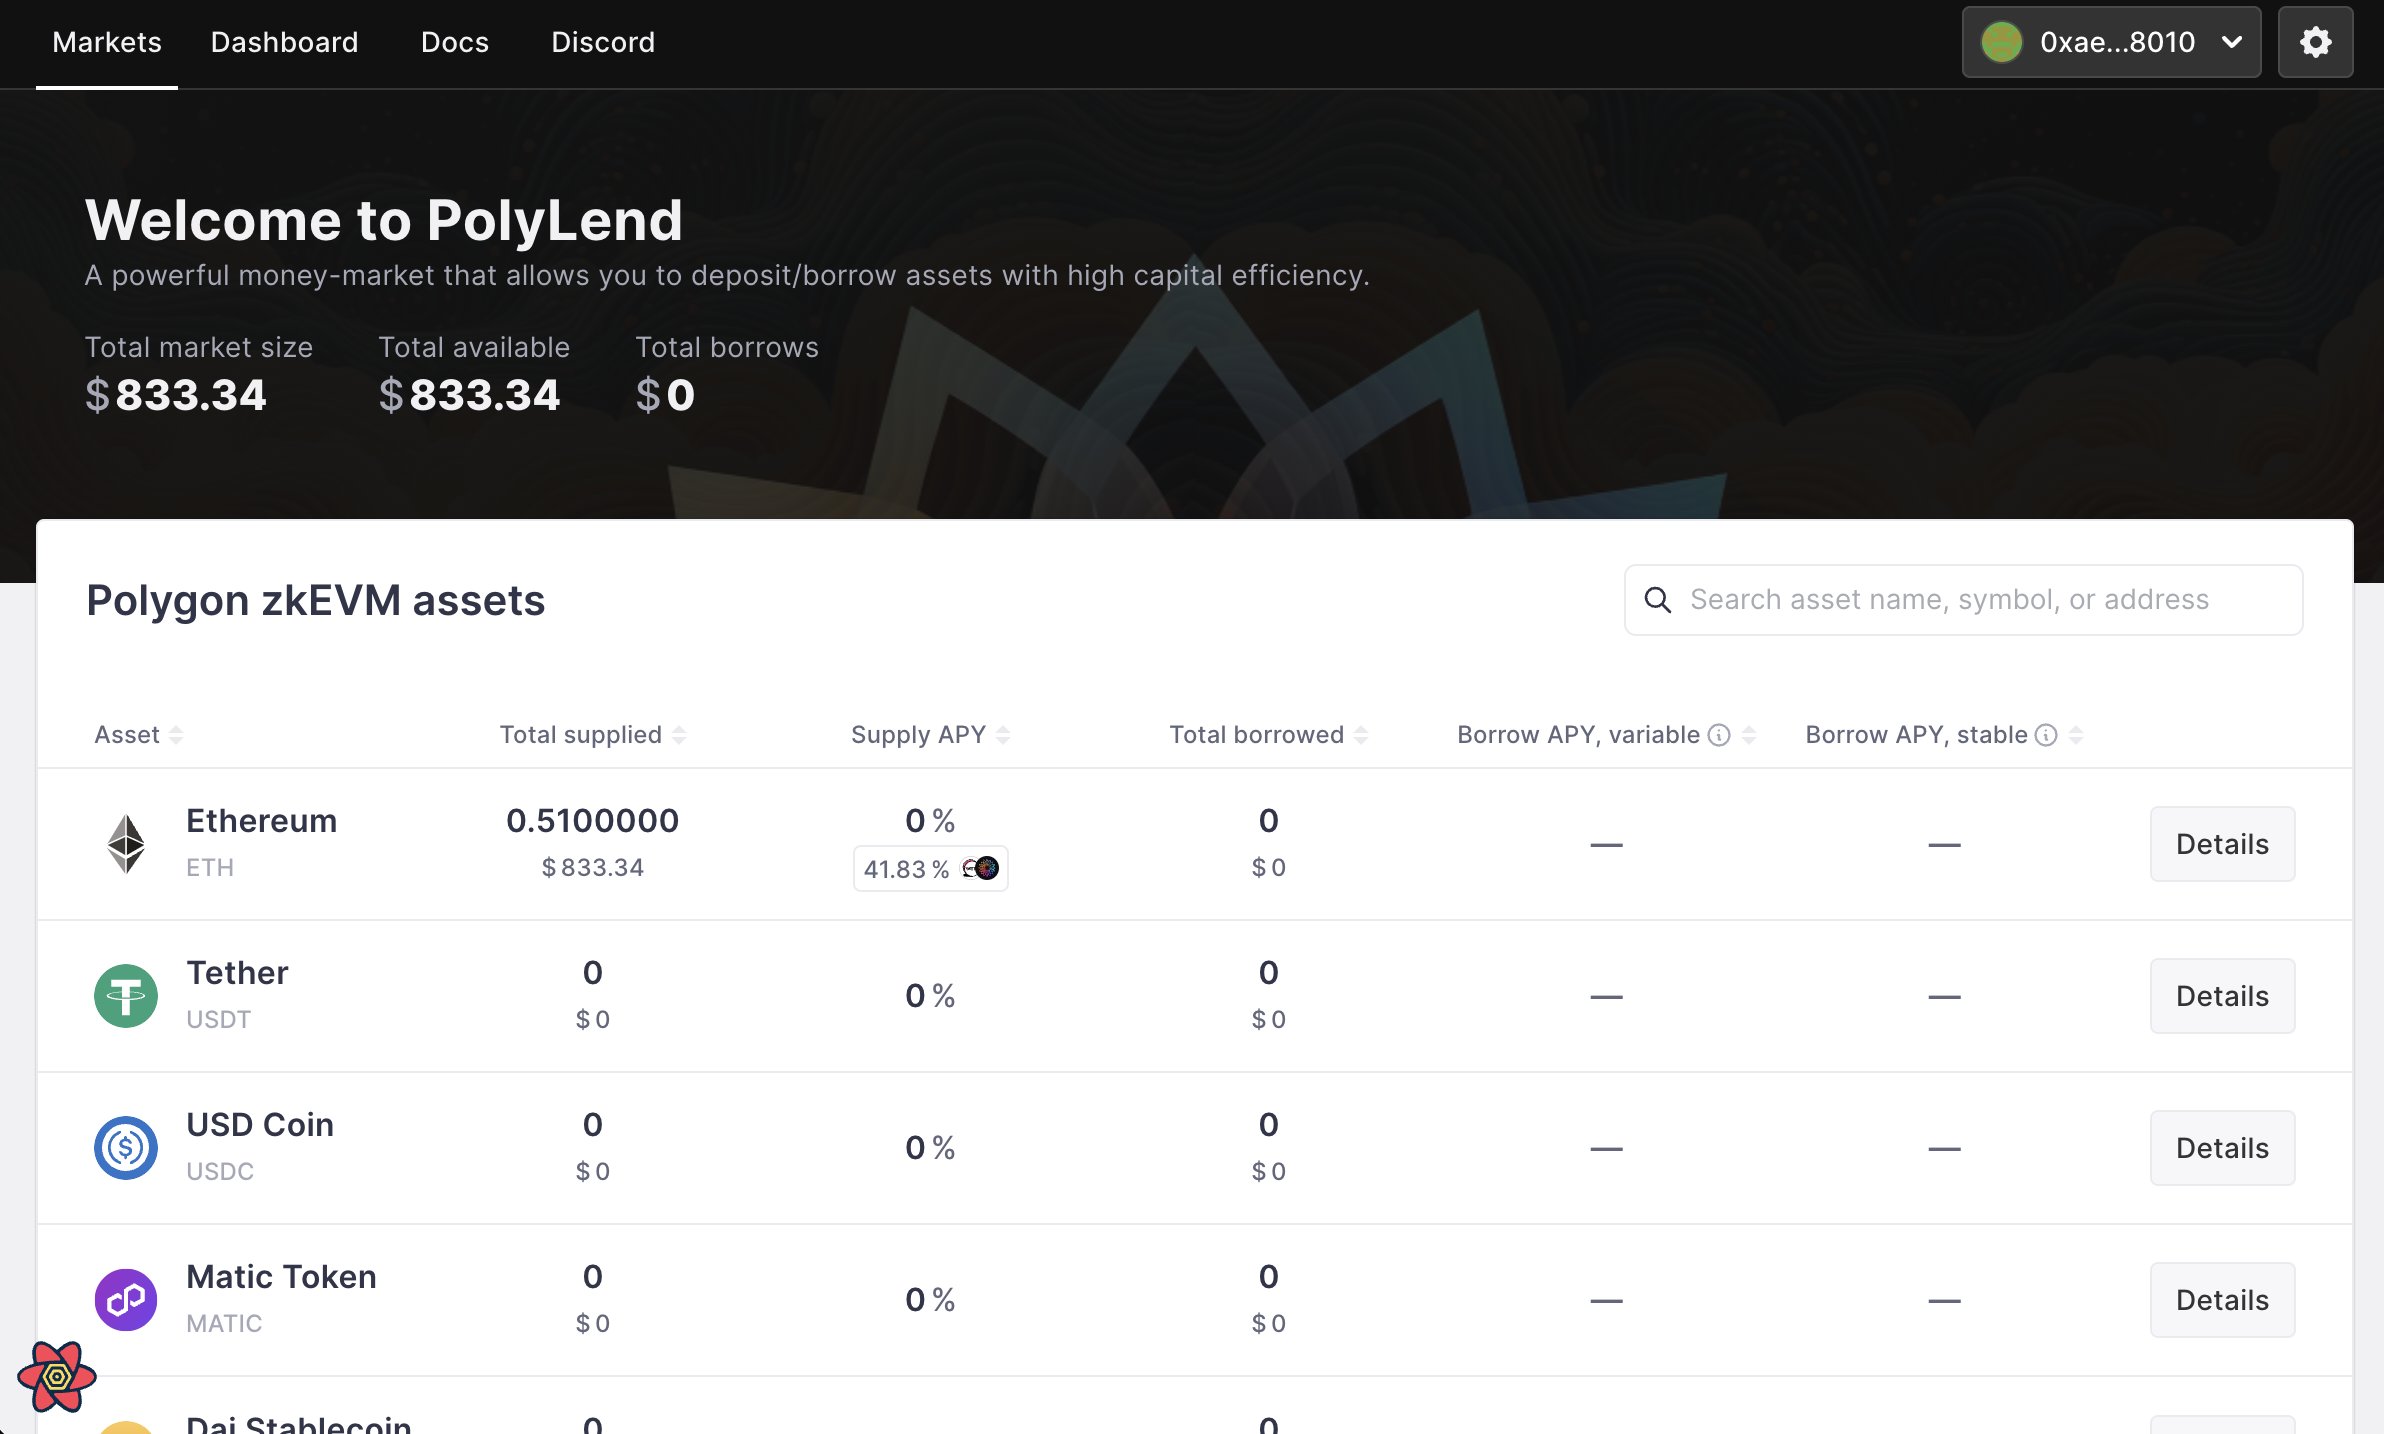The height and width of the screenshot is (1434, 2384).
Task: Open the info tooltip next to Borrow APY, variable
Action: (x=1718, y=734)
